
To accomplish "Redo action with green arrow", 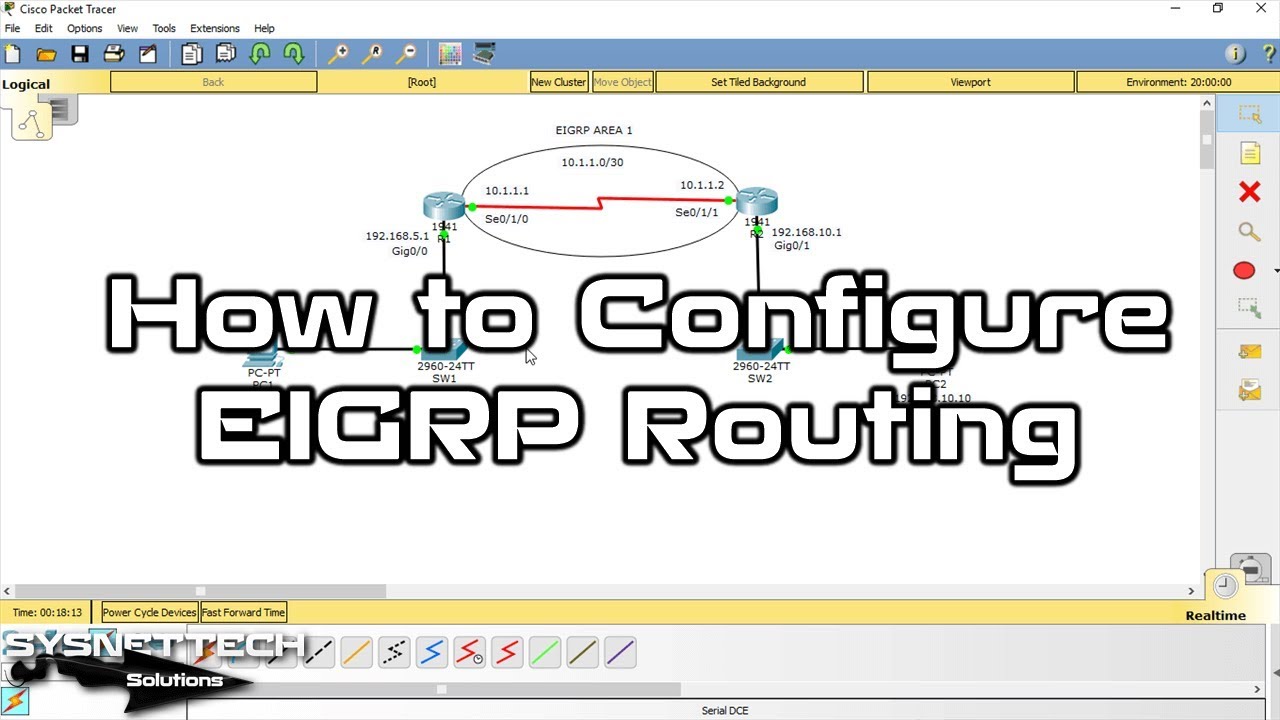I will click(x=294, y=54).
